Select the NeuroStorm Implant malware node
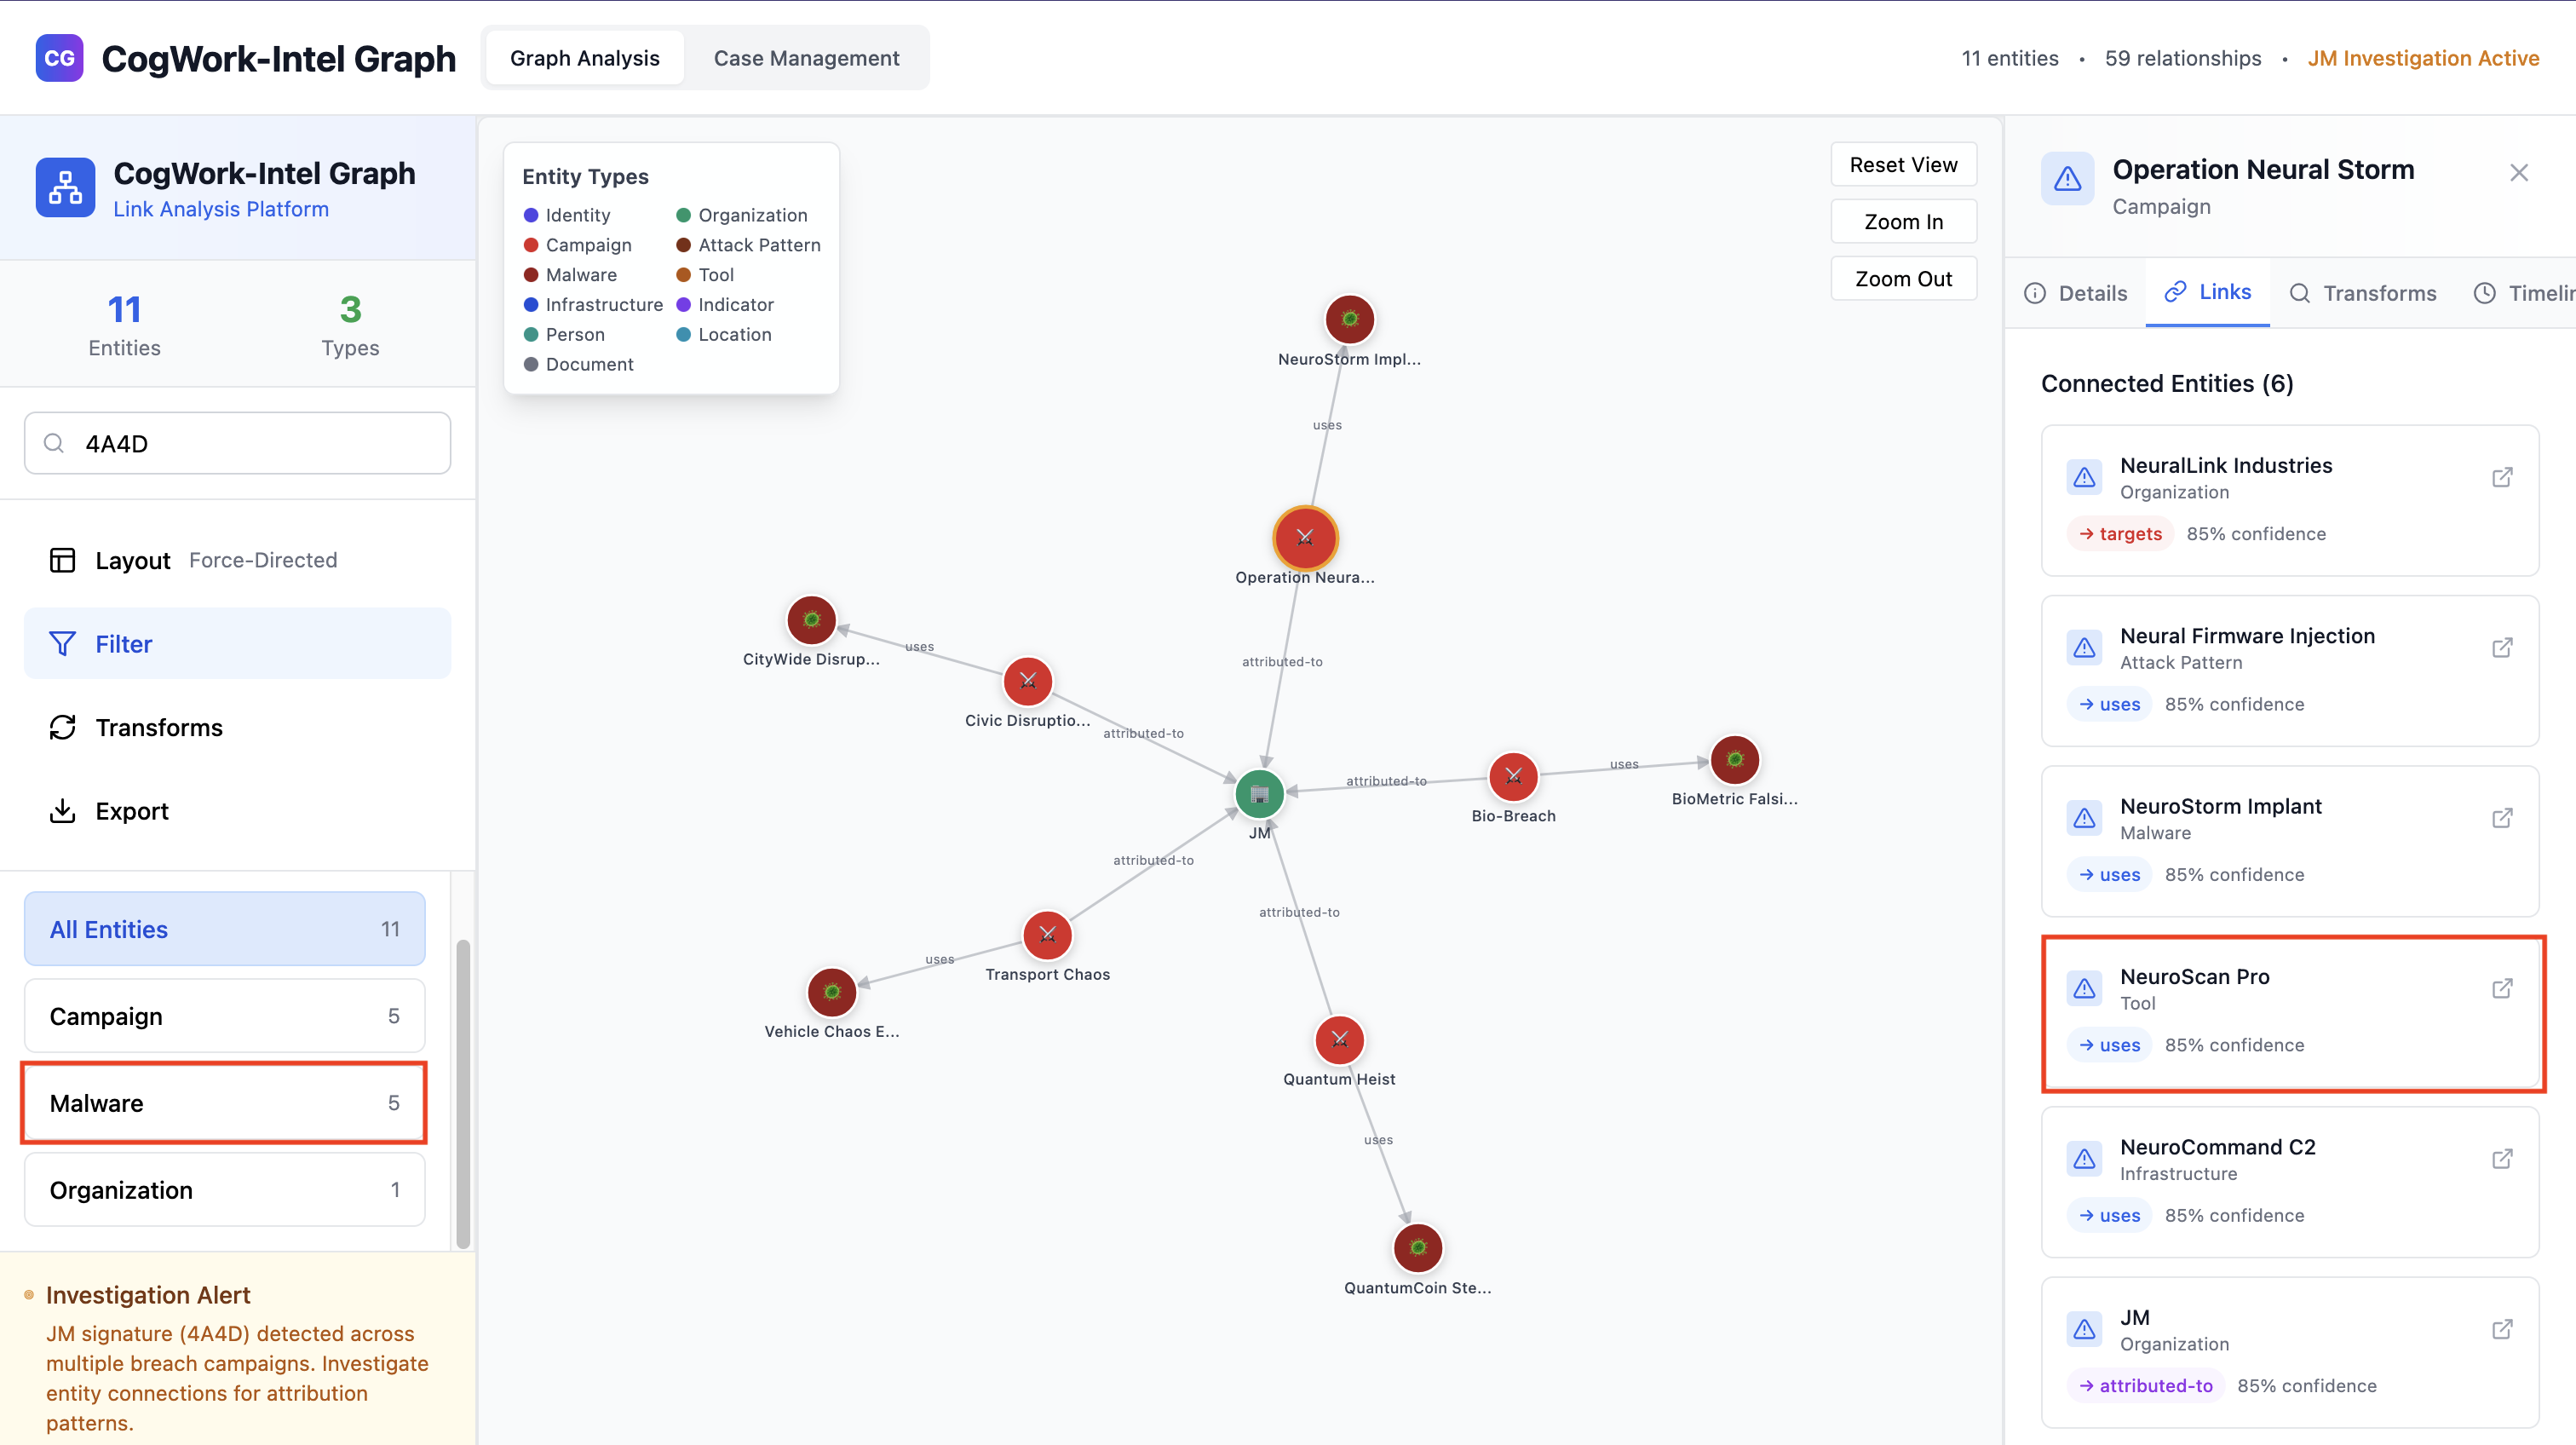The height and width of the screenshot is (1445, 2576). [1349, 319]
